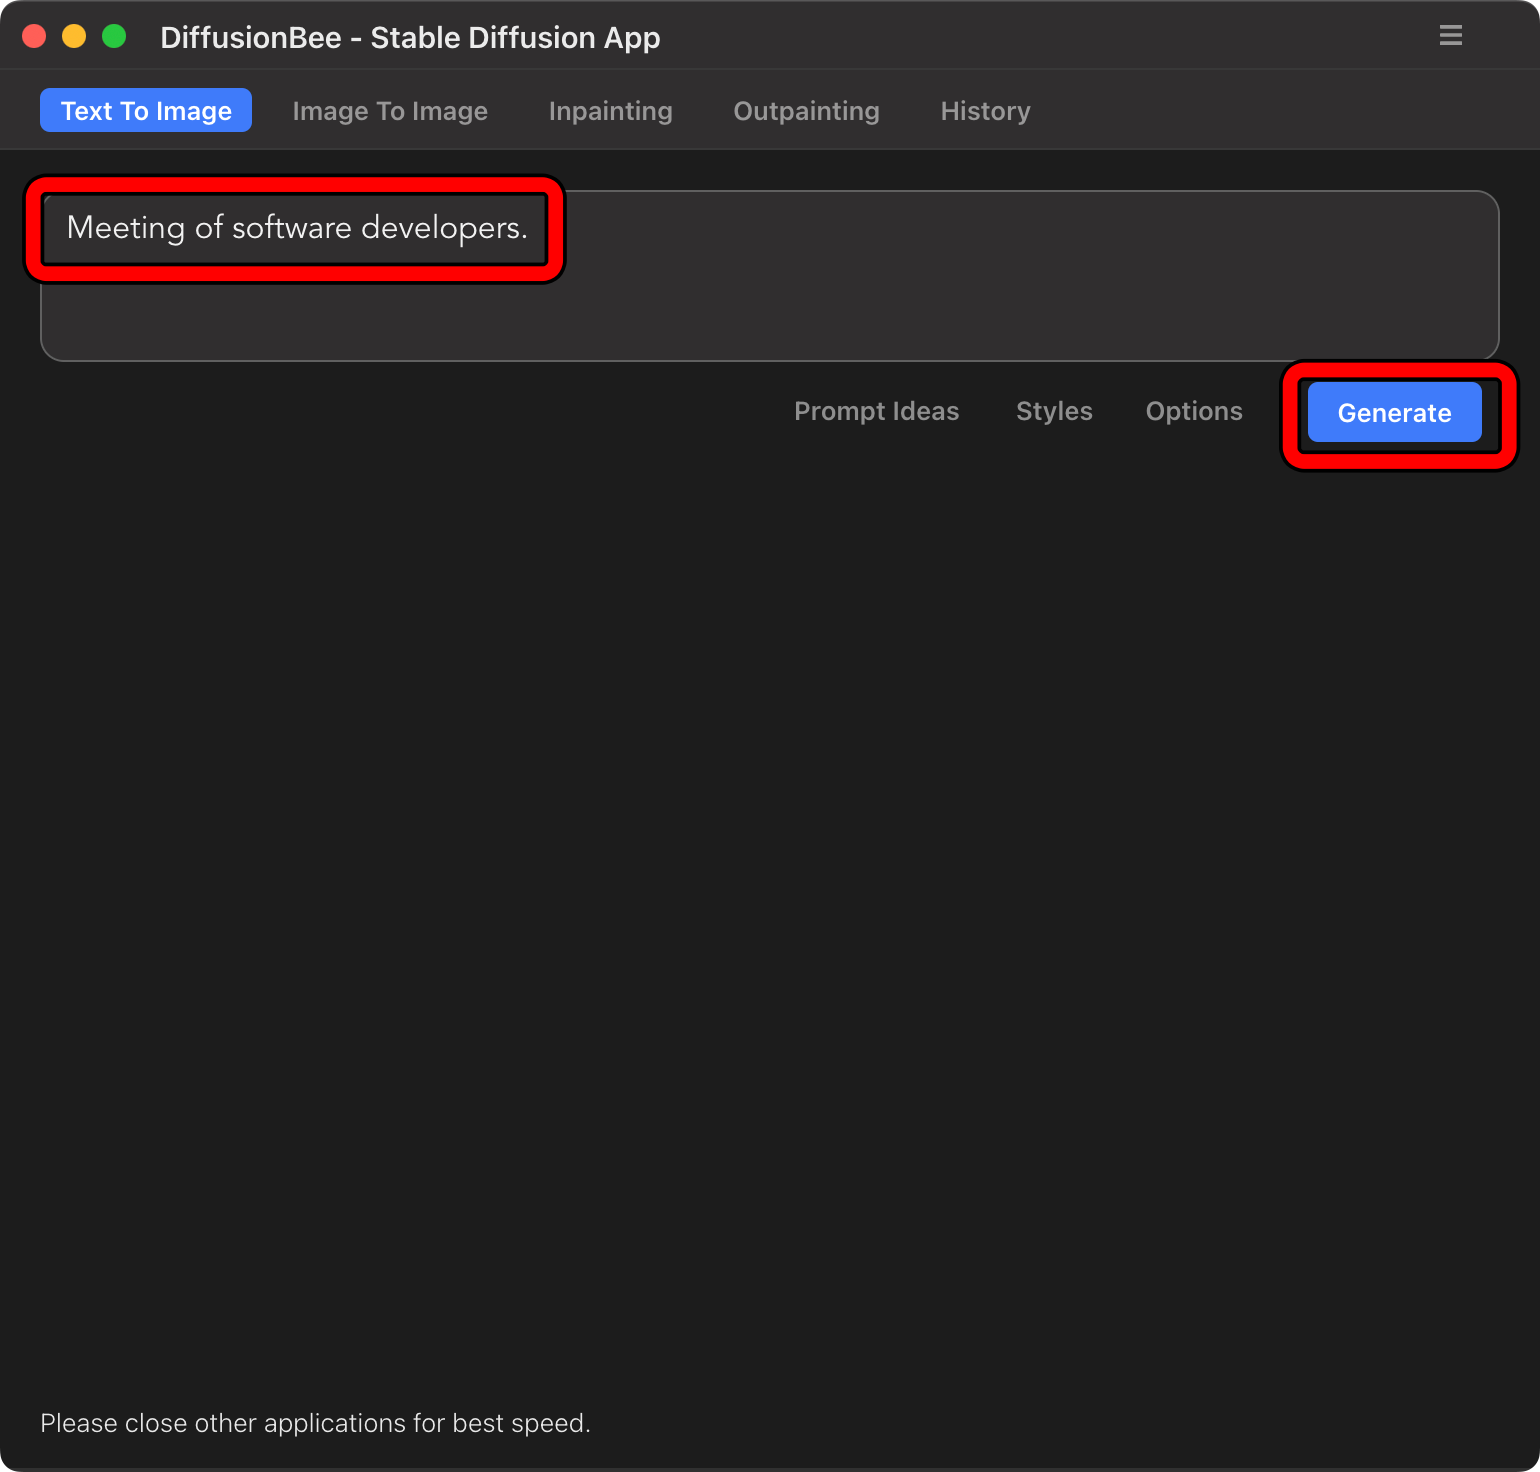The image size is (1540, 1472).
Task: Switch to the Text To Image tab
Action: (x=146, y=110)
